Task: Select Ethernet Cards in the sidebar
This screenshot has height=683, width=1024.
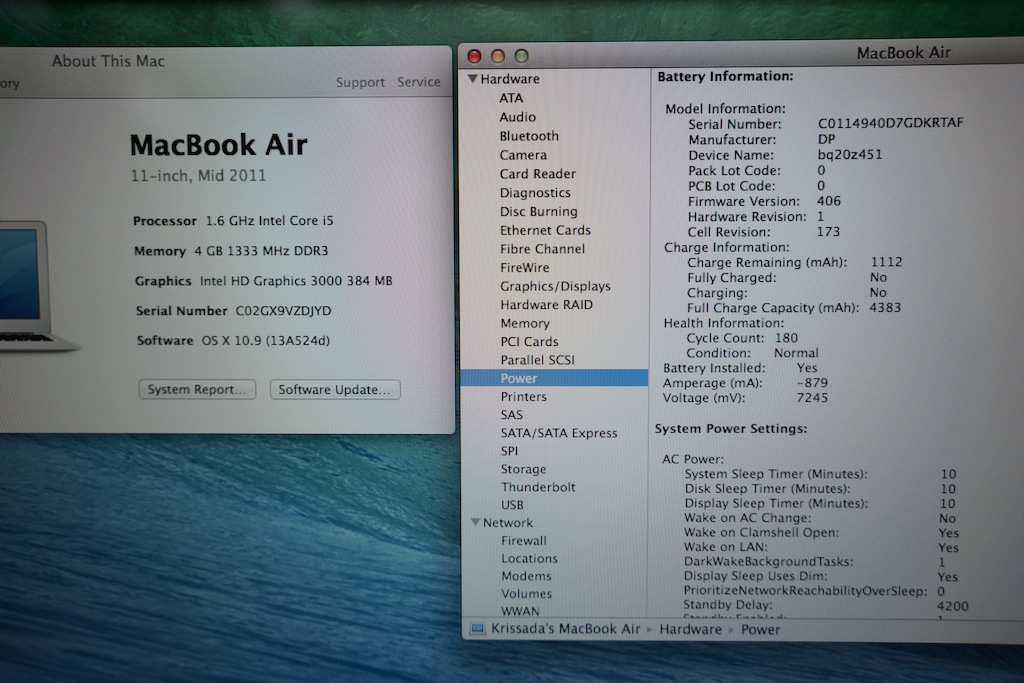Action: tap(545, 230)
